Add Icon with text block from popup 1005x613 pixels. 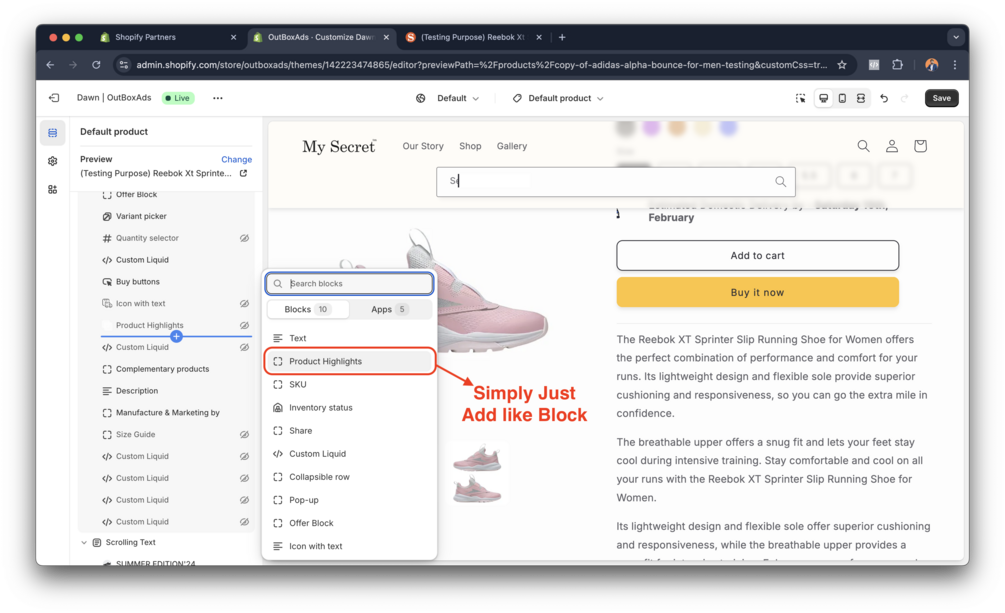pyautogui.click(x=350, y=546)
